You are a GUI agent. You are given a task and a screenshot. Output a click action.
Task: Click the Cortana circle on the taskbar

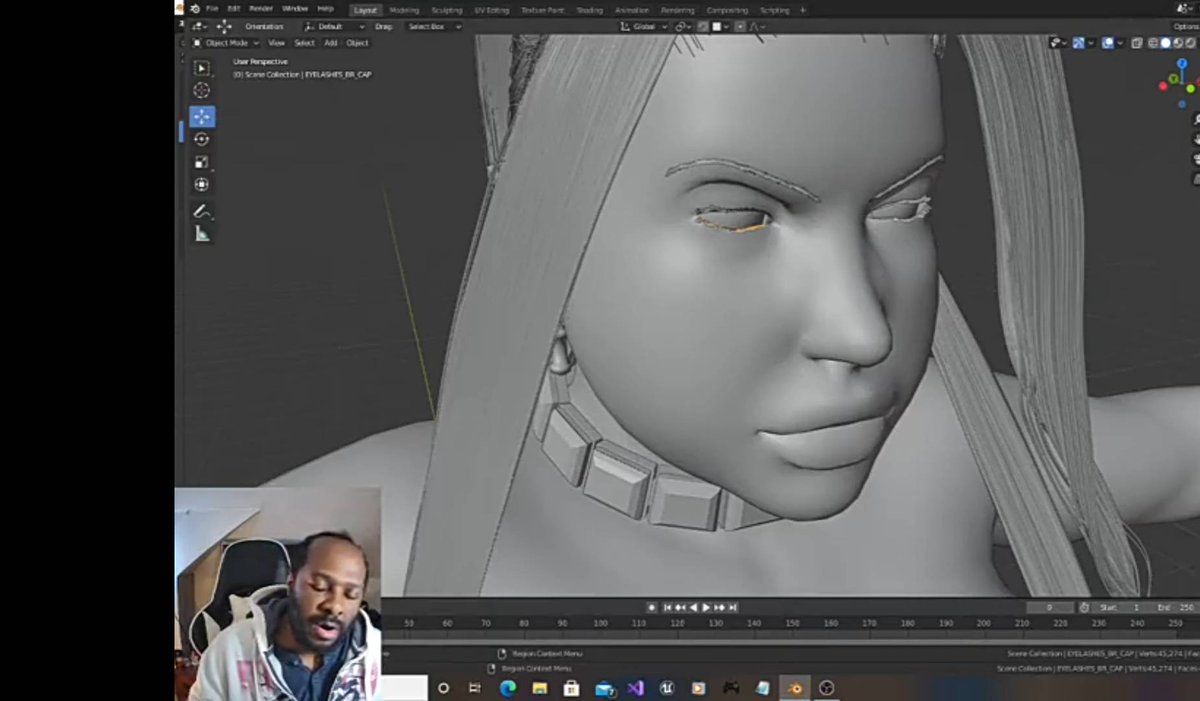[443, 688]
